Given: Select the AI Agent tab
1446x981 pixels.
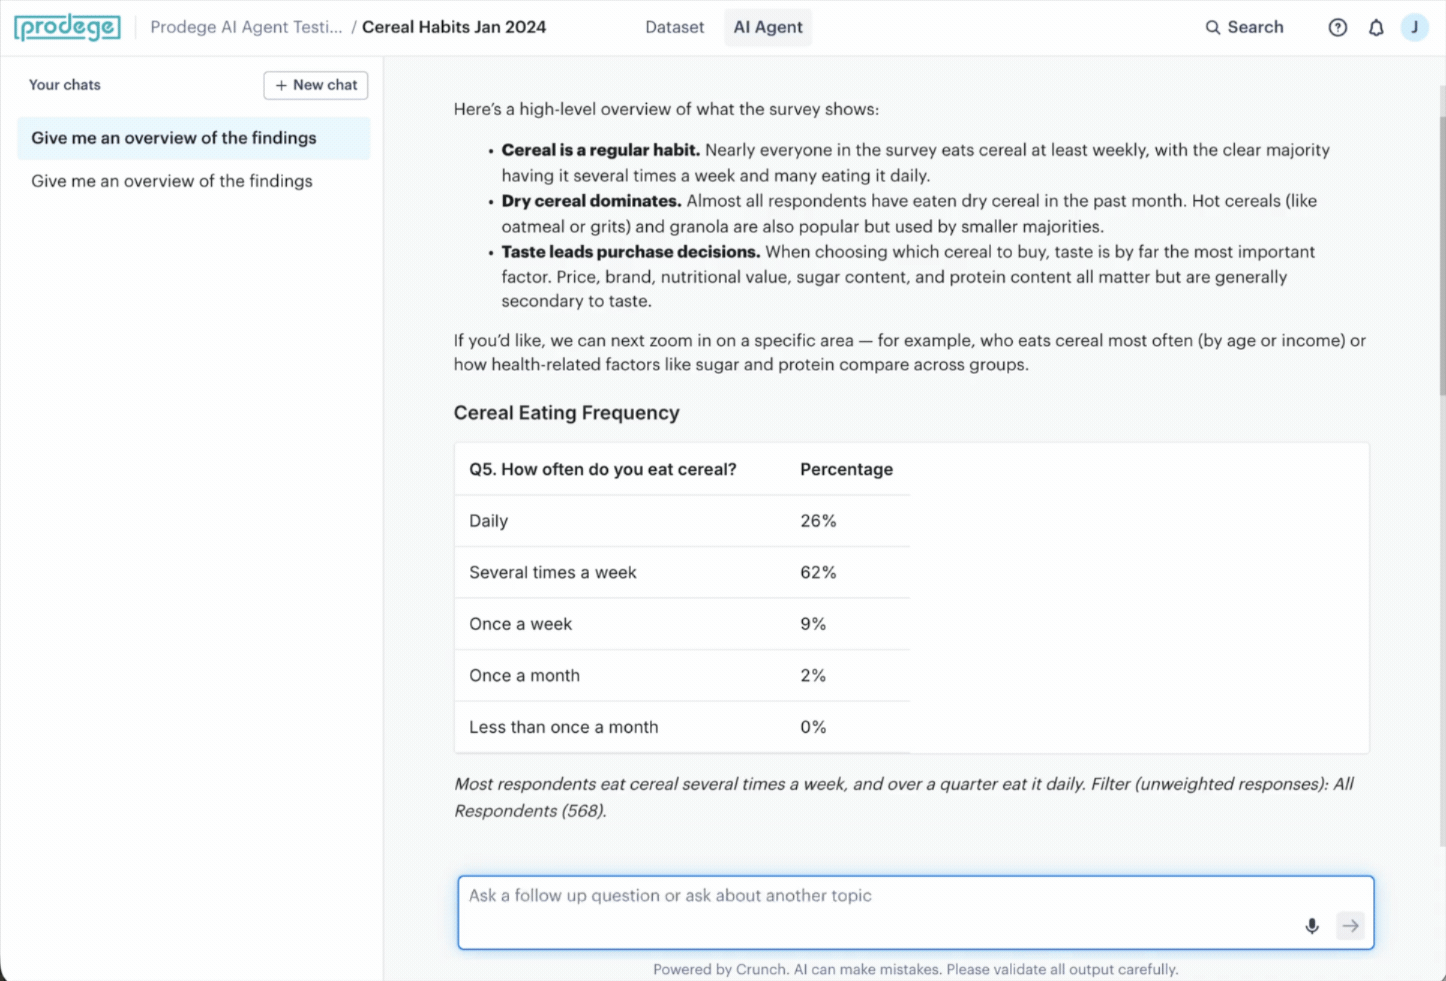Looking at the screenshot, I should coord(768,27).
